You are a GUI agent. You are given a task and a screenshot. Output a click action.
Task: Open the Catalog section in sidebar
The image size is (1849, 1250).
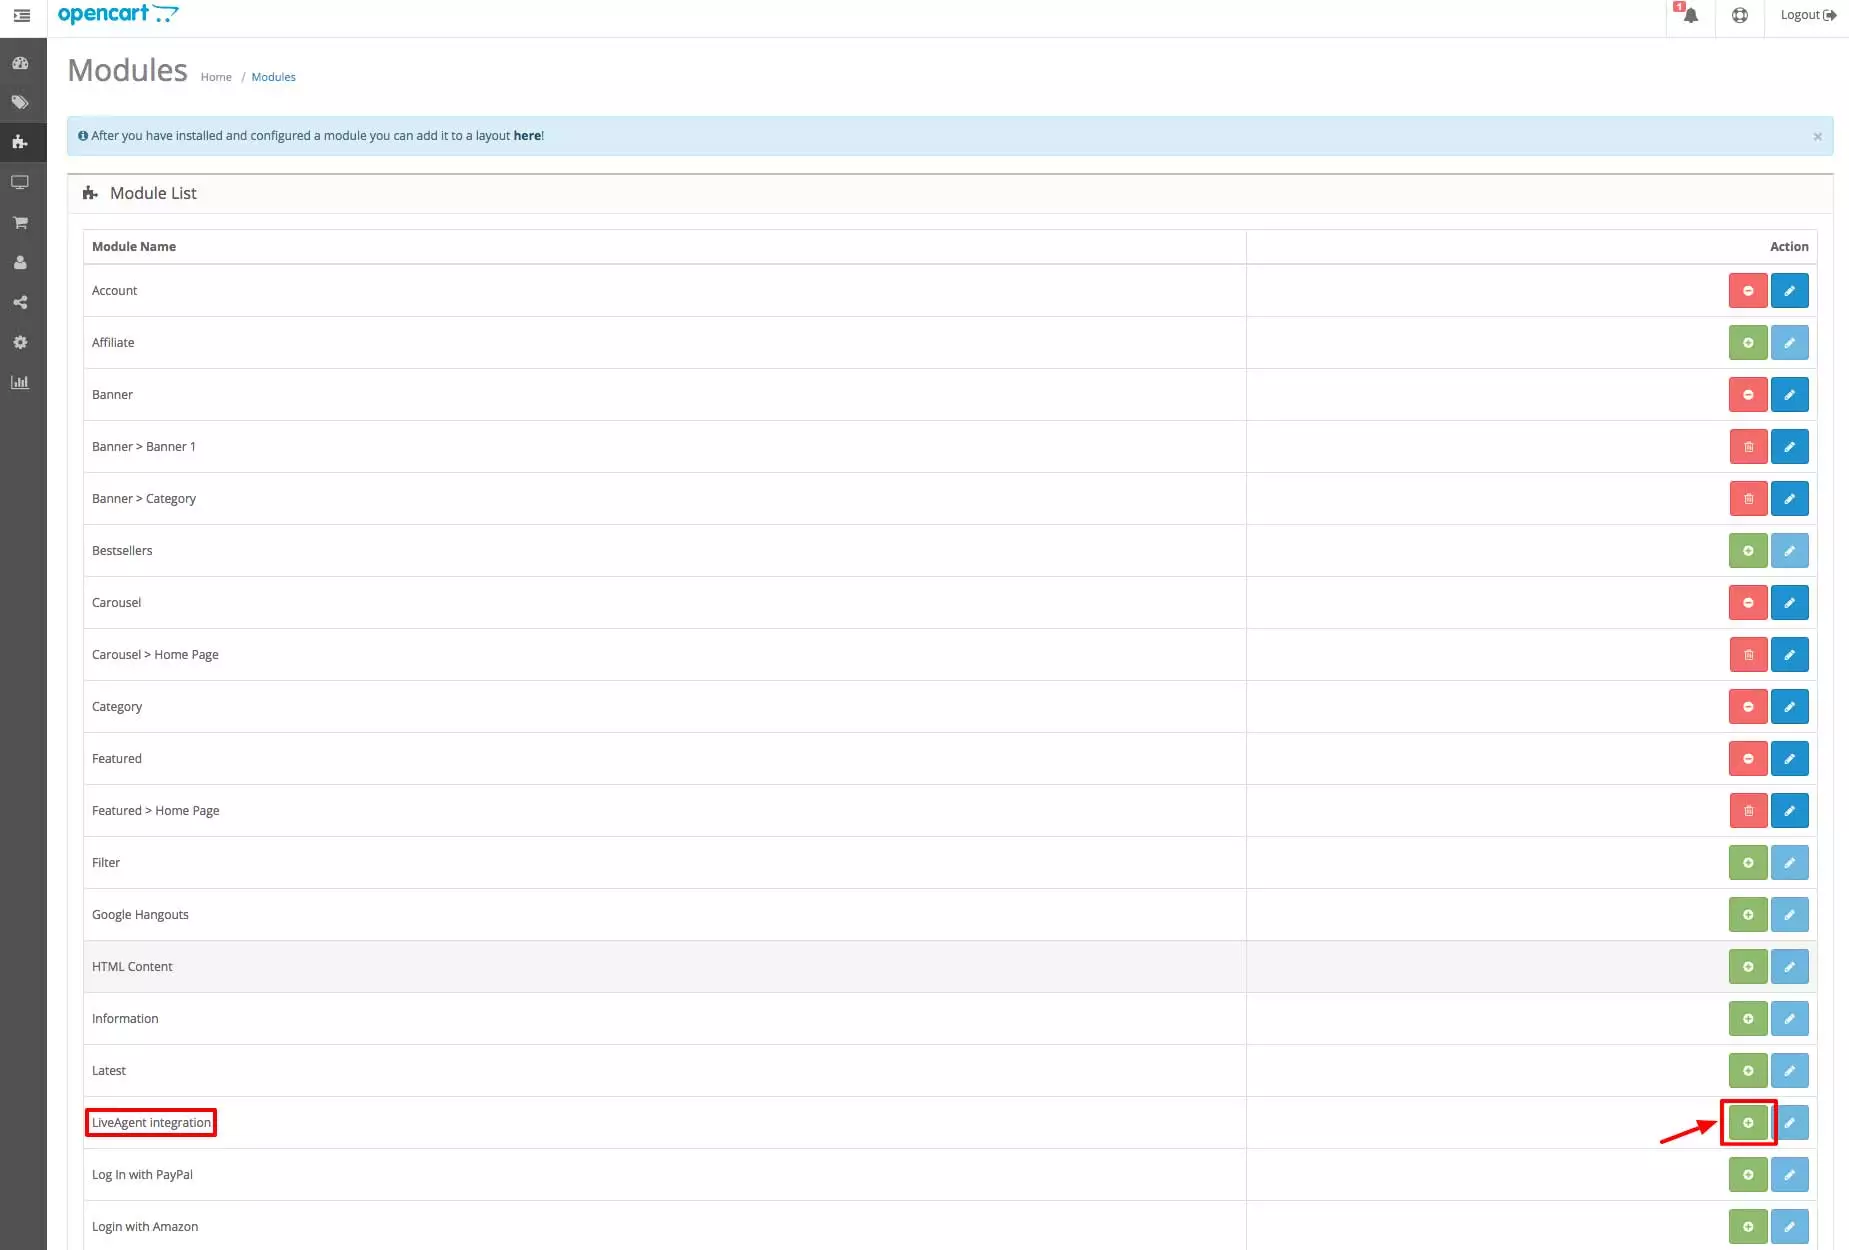(x=20, y=101)
